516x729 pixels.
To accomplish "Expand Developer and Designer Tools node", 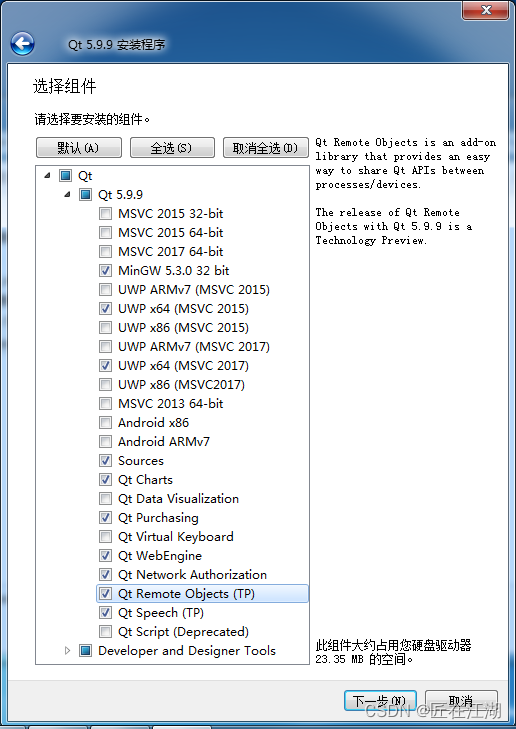I will [67, 650].
